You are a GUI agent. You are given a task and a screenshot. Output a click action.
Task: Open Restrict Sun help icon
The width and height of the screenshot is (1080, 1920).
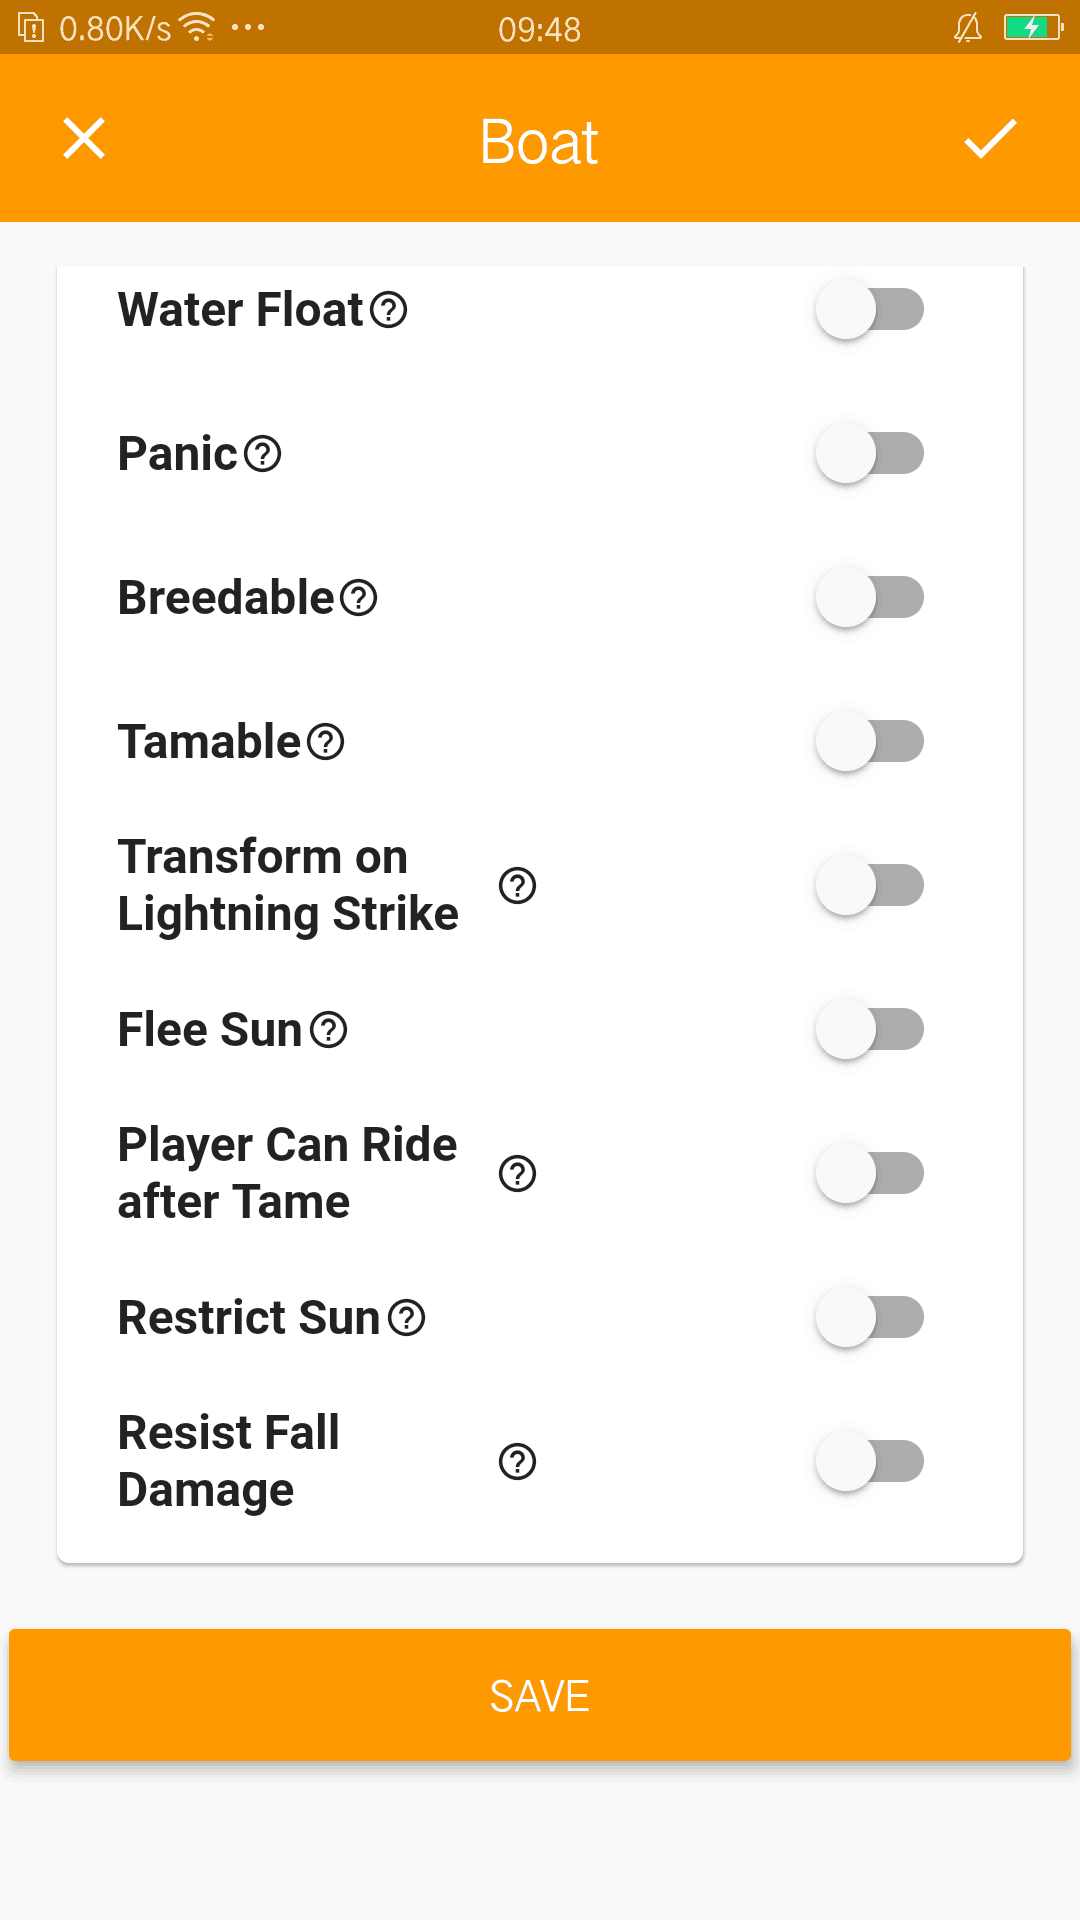pos(407,1318)
